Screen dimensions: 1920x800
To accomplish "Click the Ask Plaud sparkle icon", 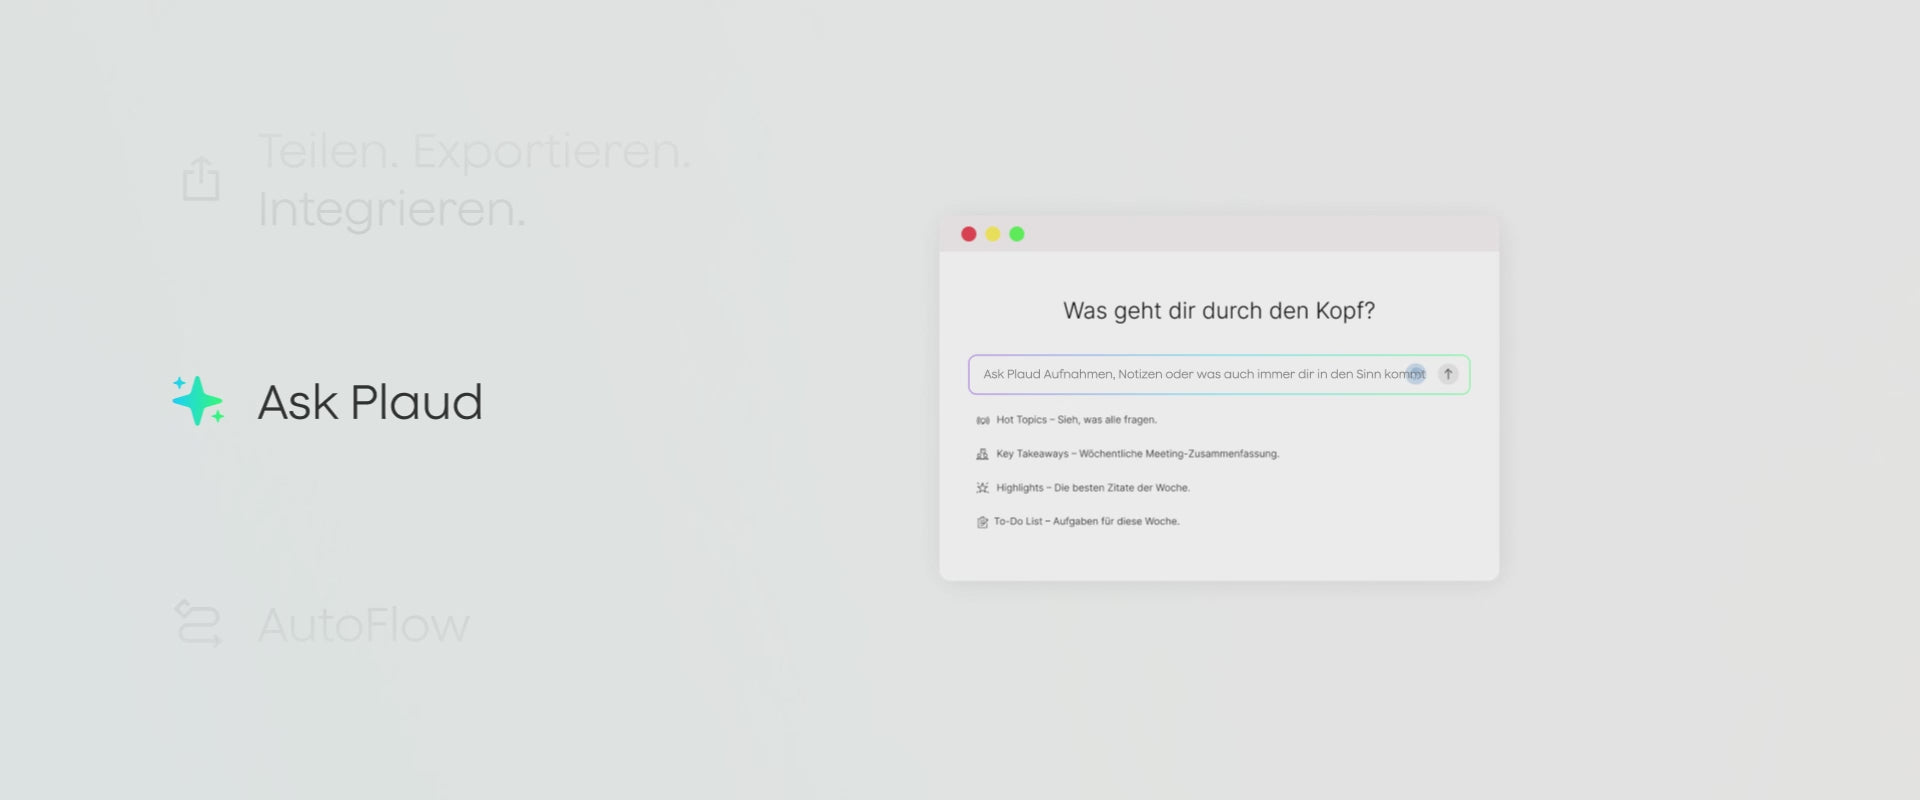I will (x=198, y=401).
